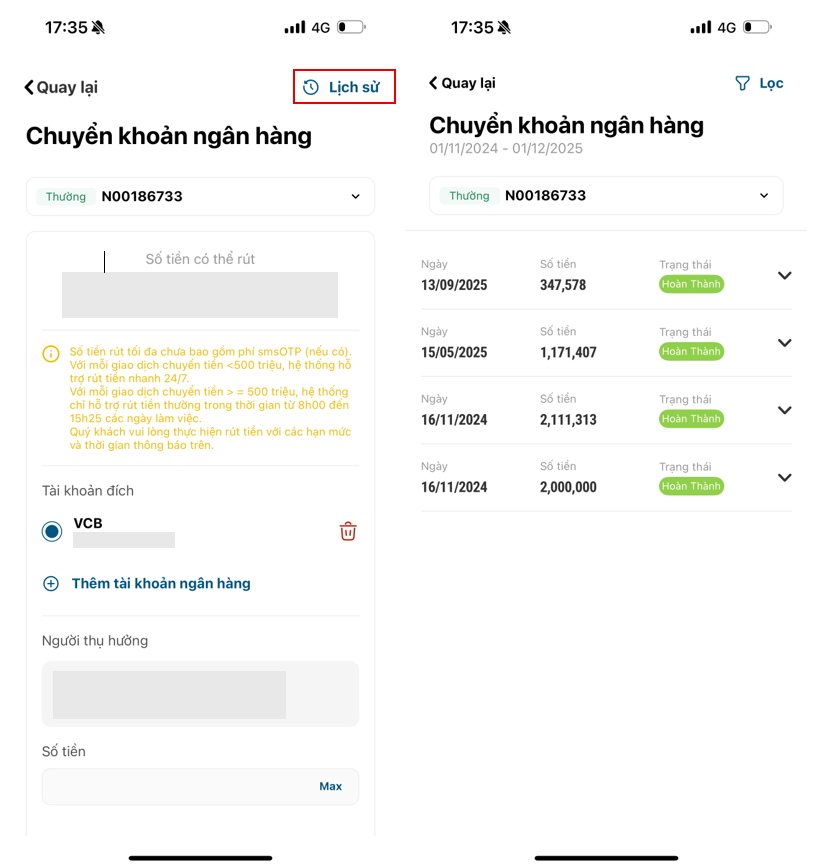813x867 pixels.
Task: Expand the 2,000,000 transaction row
Action: pos(784,477)
